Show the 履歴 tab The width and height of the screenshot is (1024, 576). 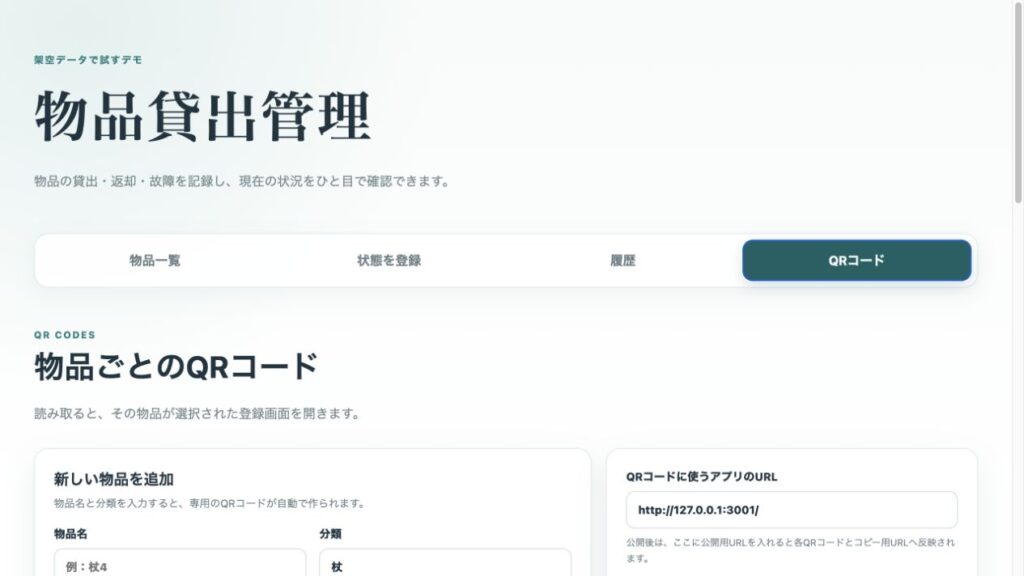pos(622,261)
